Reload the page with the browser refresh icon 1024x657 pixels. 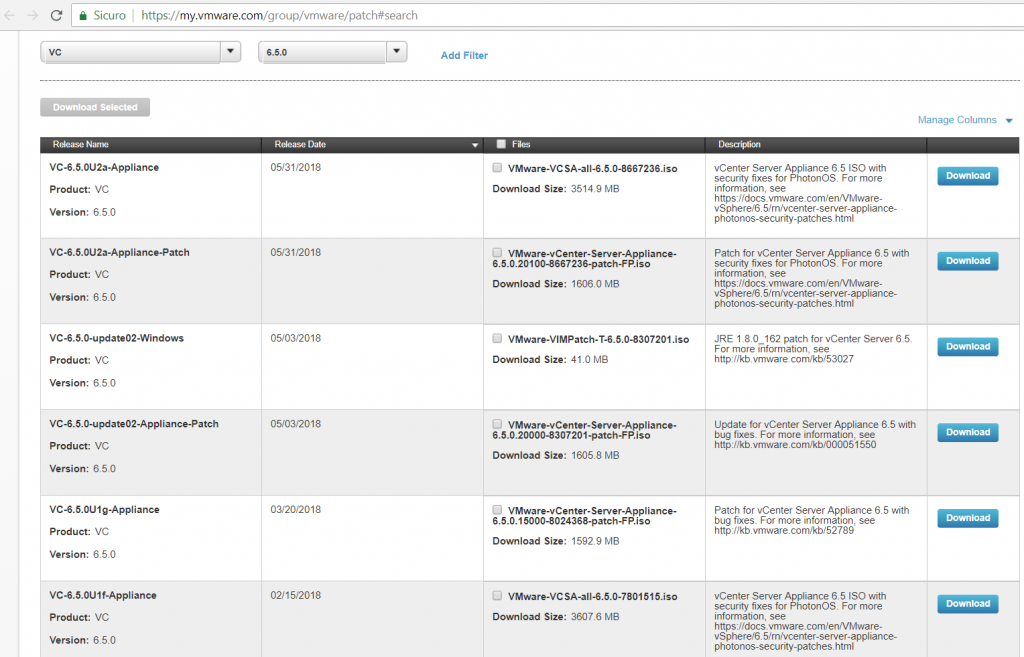tap(56, 15)
